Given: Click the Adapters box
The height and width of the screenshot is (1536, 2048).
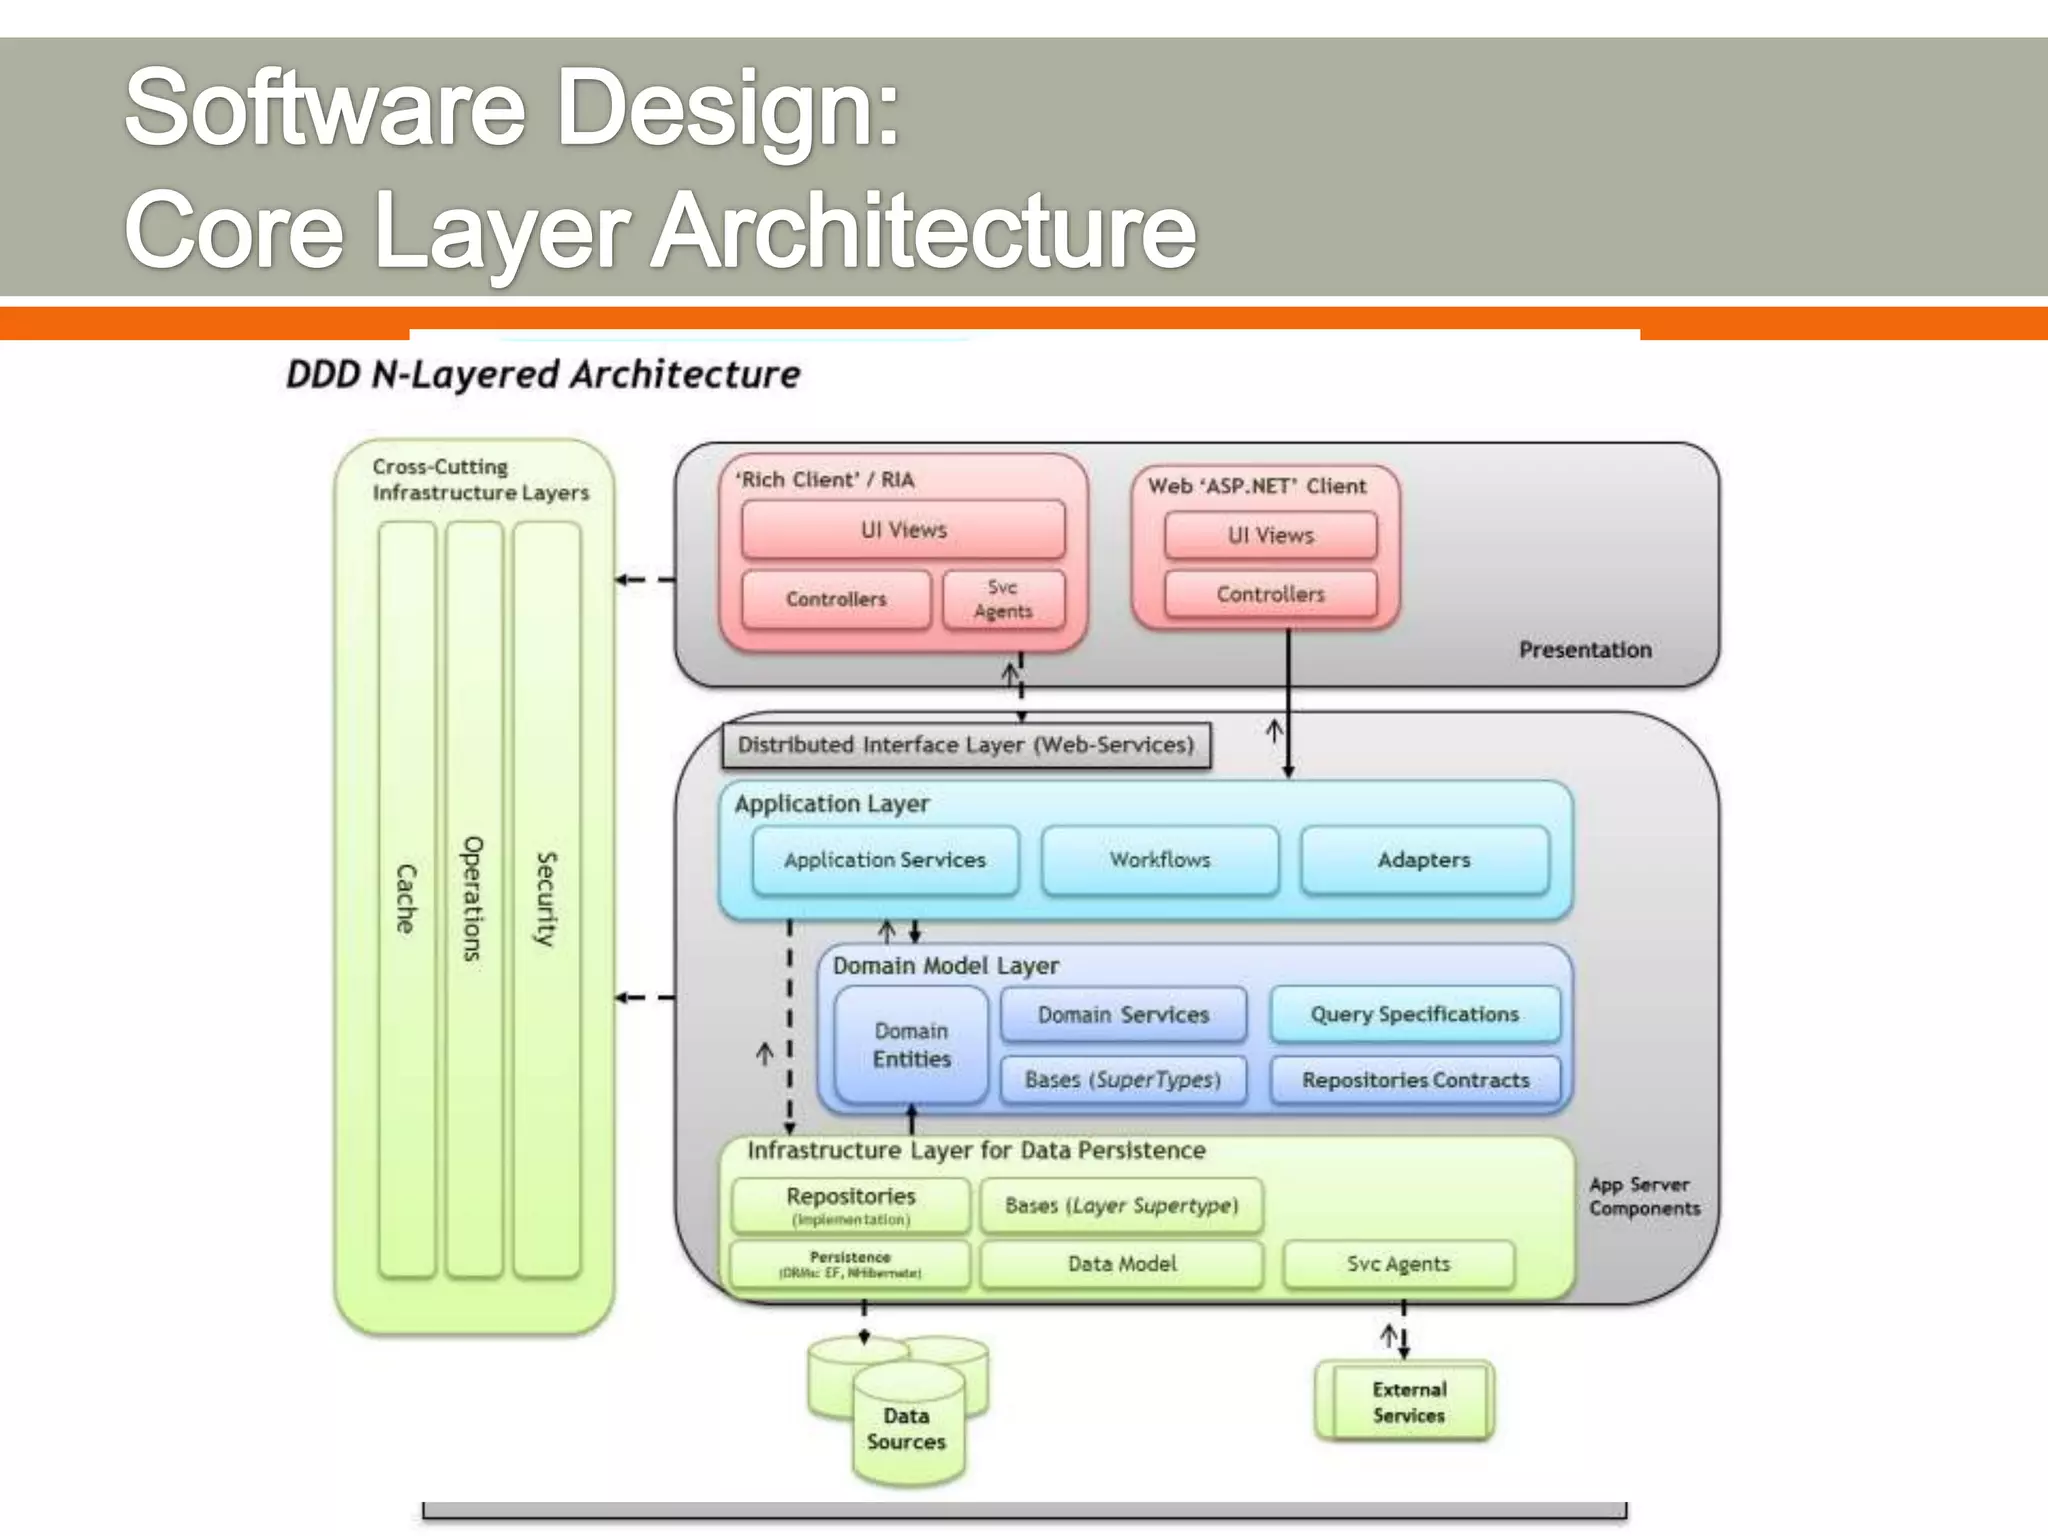Looking at the screenshot, I should tap(1424, 860).
